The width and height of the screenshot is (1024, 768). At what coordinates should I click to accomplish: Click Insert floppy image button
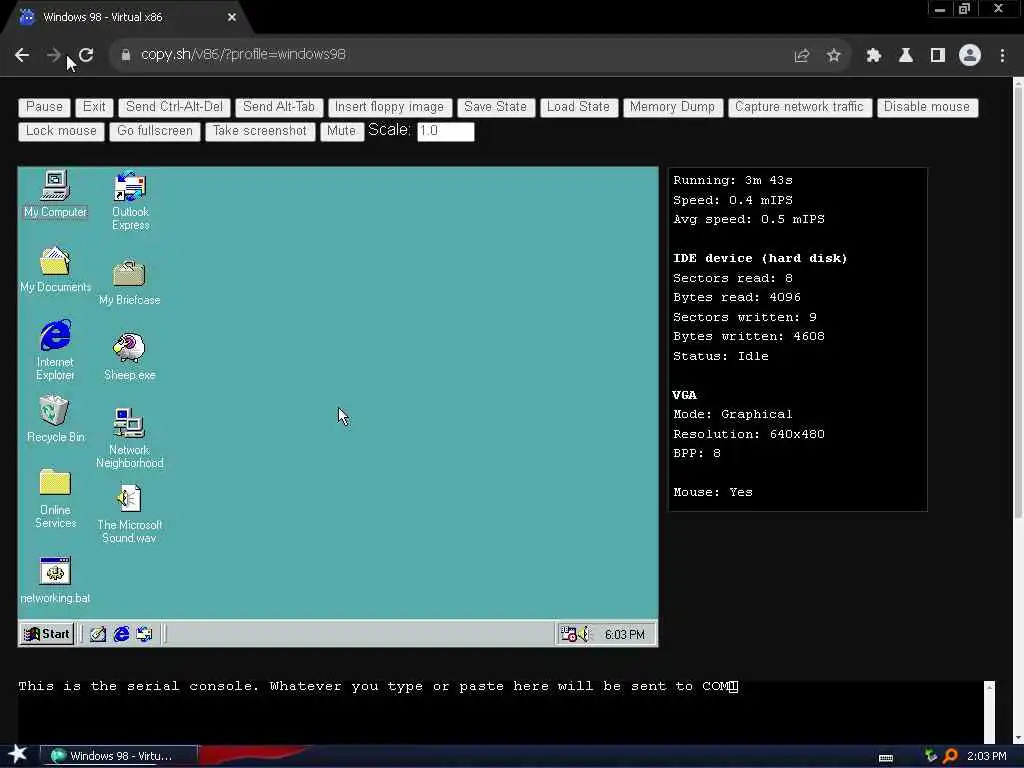[389, 107]
